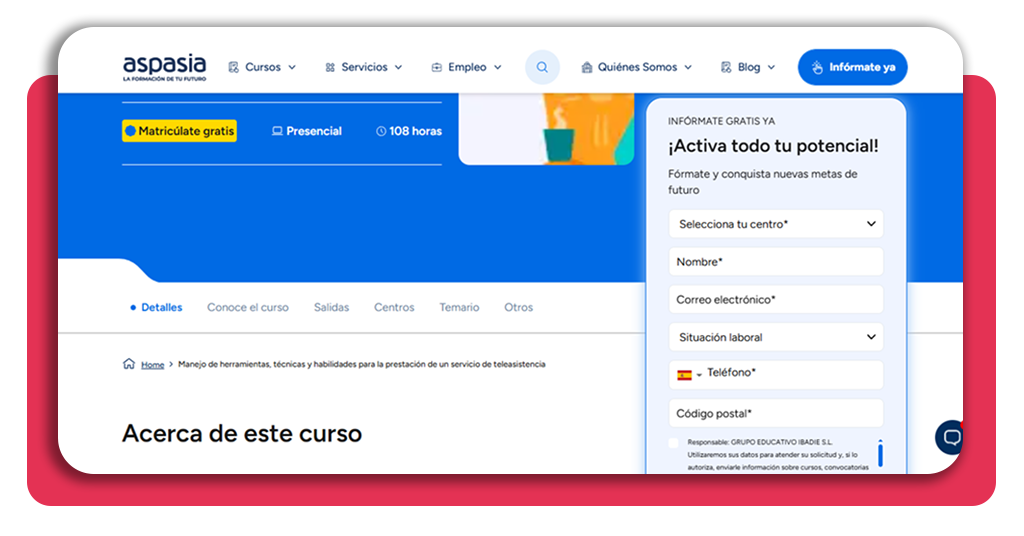The width and height of the screenshot is (1024, 536).
Task: Switch to the Centros tab
Action: pos(394,307)
